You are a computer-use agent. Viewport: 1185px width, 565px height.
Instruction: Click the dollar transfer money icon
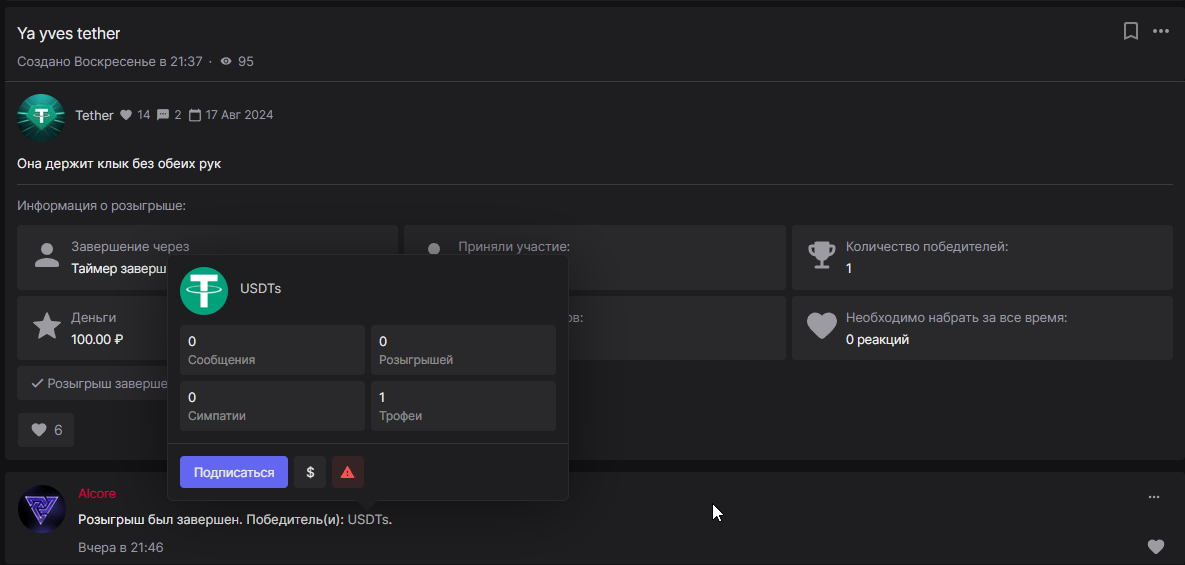point(310,472)
